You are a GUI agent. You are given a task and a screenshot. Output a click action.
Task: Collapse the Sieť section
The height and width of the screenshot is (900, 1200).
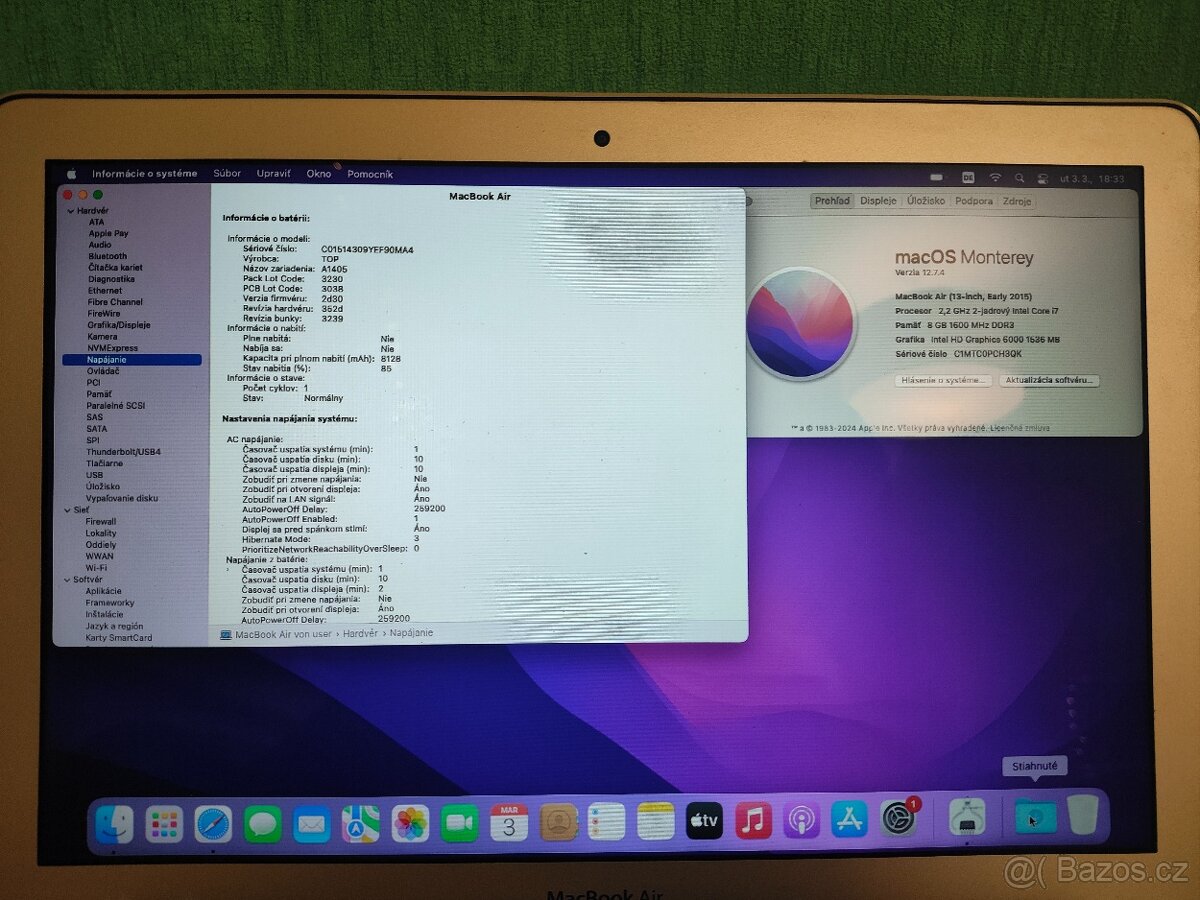tap(66, 509)
